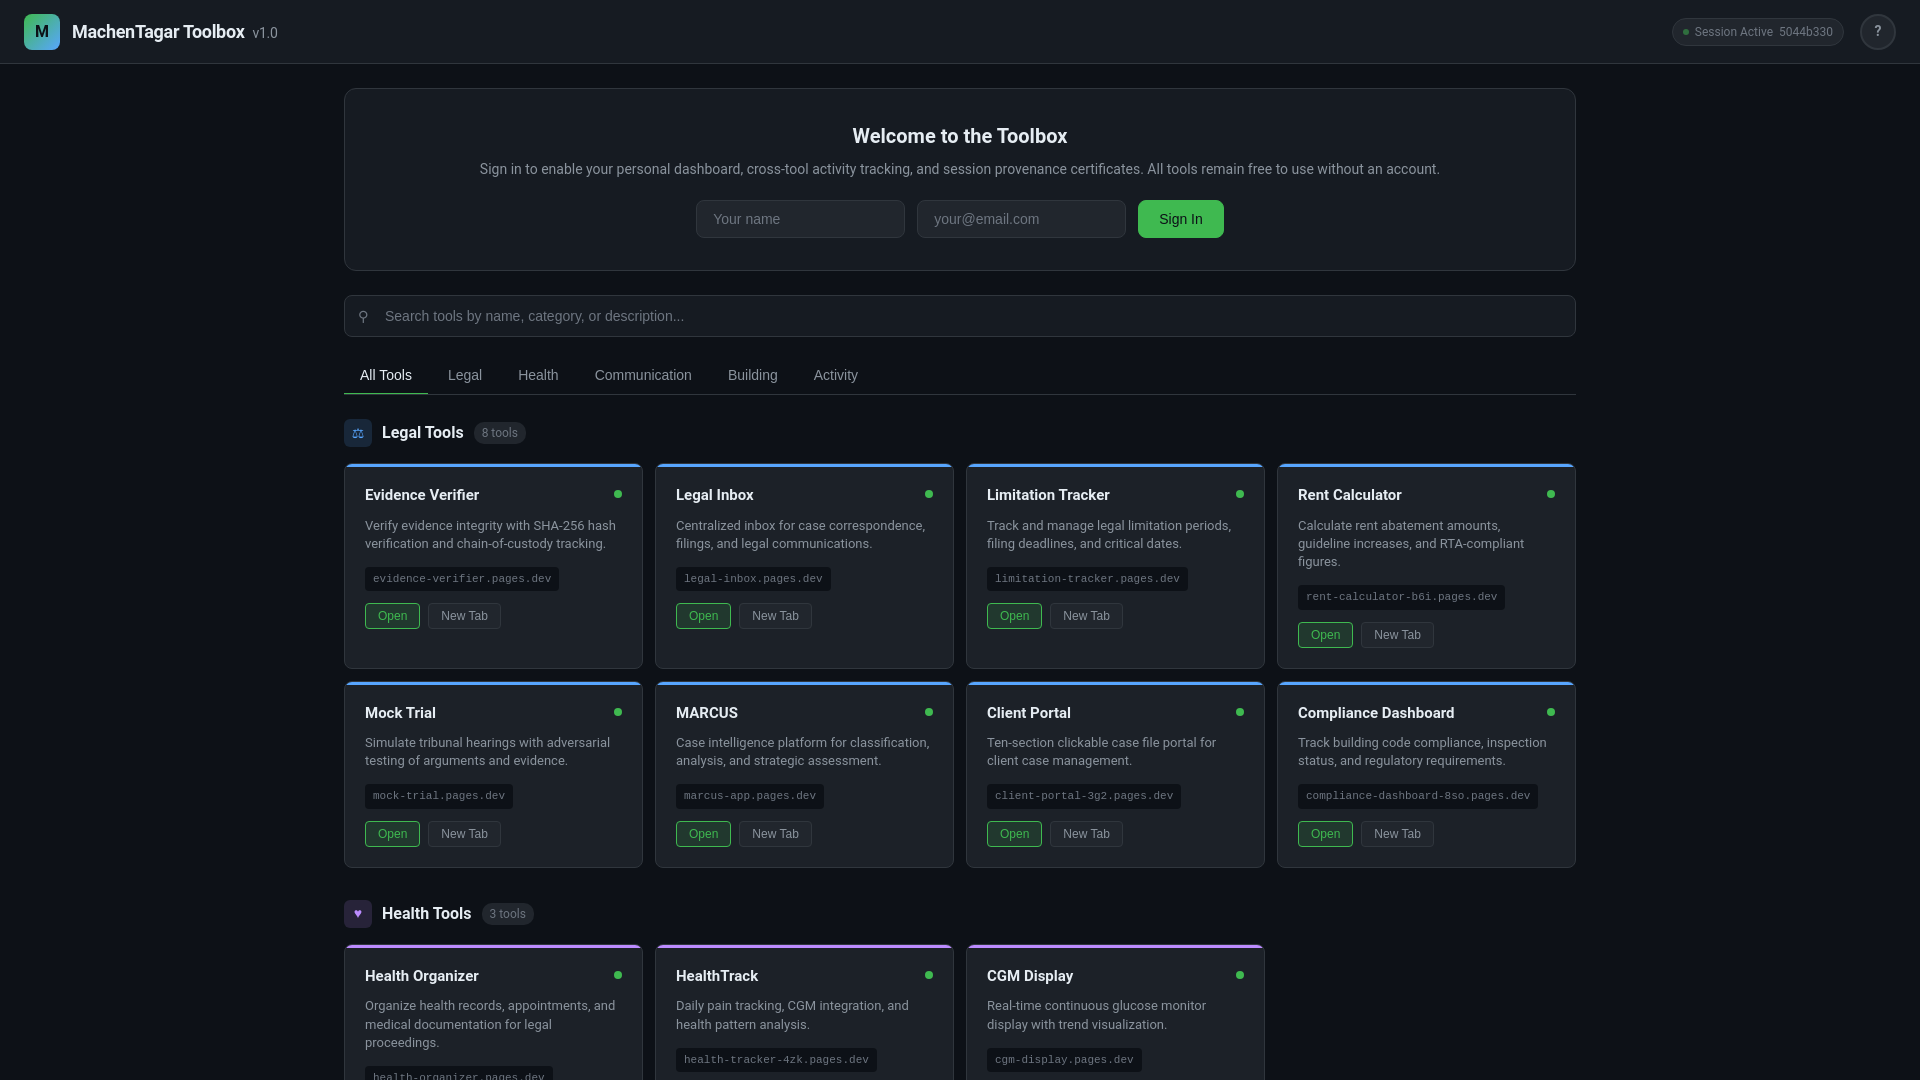The height and width of the screenshot is (1080, 1920).
Task: Open Compliance Dashboard in New Tab
Action: click(1397, 834)
